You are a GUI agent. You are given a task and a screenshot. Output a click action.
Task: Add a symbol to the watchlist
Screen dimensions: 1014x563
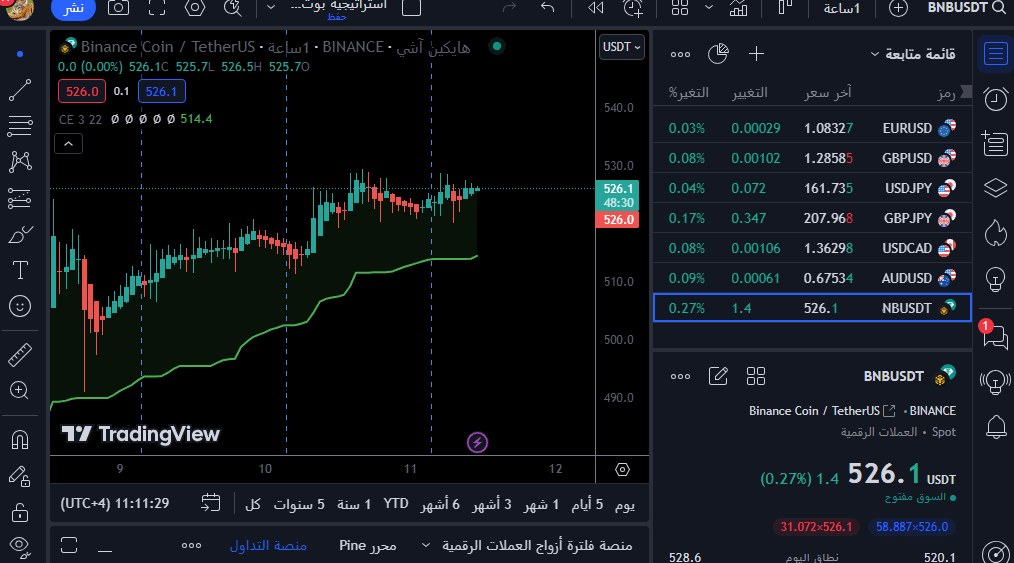coord(756,54)
